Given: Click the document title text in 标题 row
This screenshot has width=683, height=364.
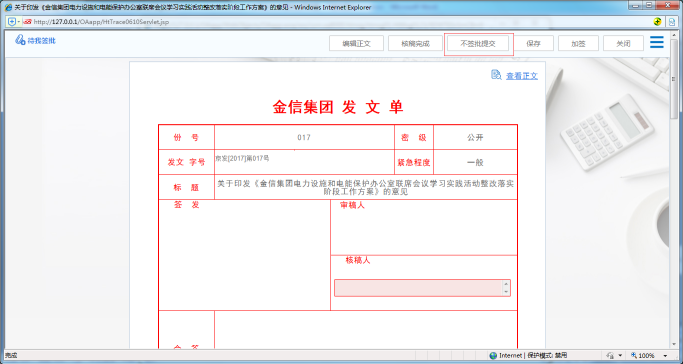Looking at the screenshot, I should click(x=366, y=187).
